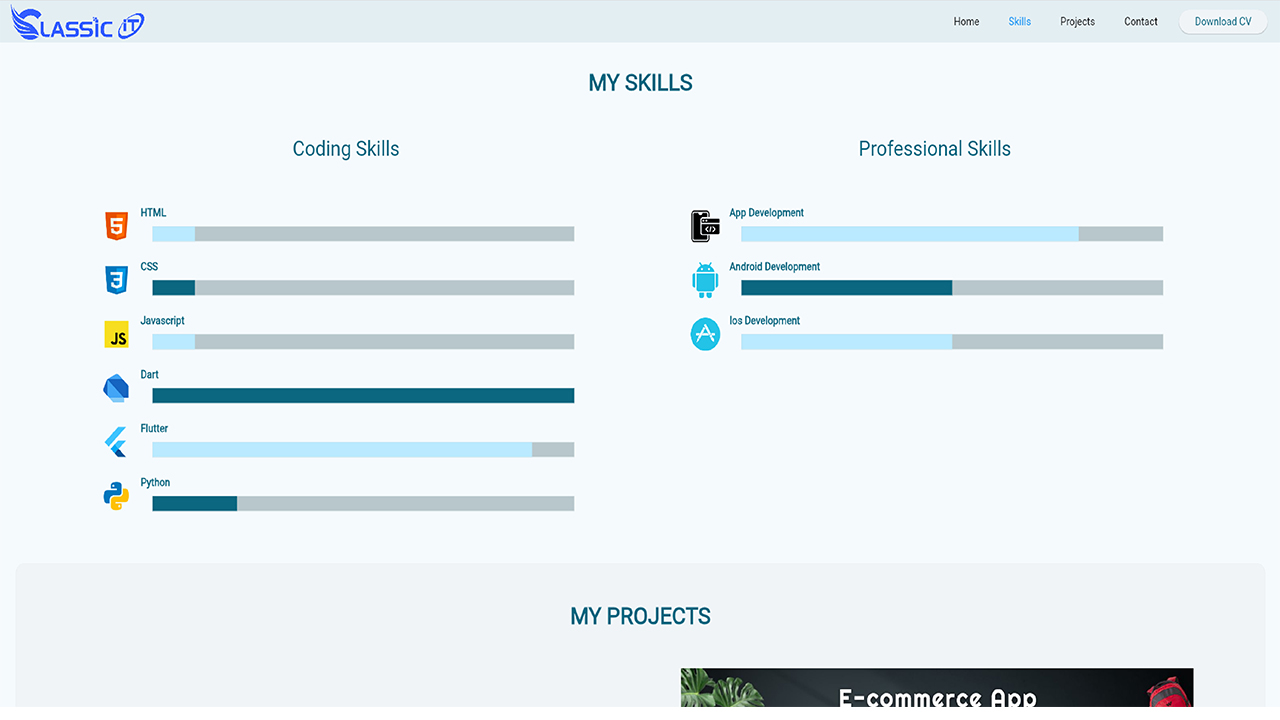Go to Skills nav item
The width and height of the screenshot is (1280, 720).
tap(1020, 21)
